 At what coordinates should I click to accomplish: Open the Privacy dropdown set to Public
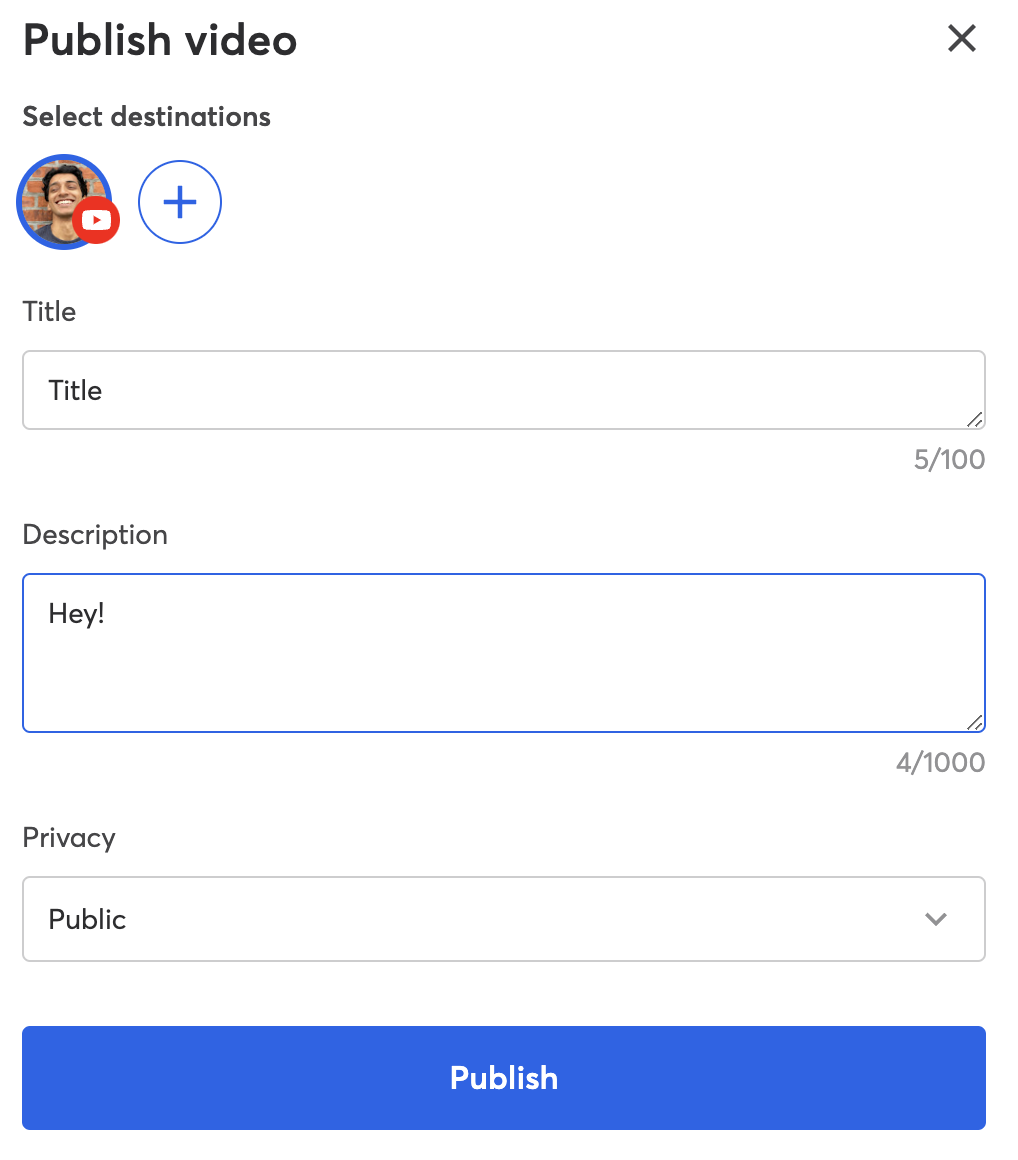(503, 919)
